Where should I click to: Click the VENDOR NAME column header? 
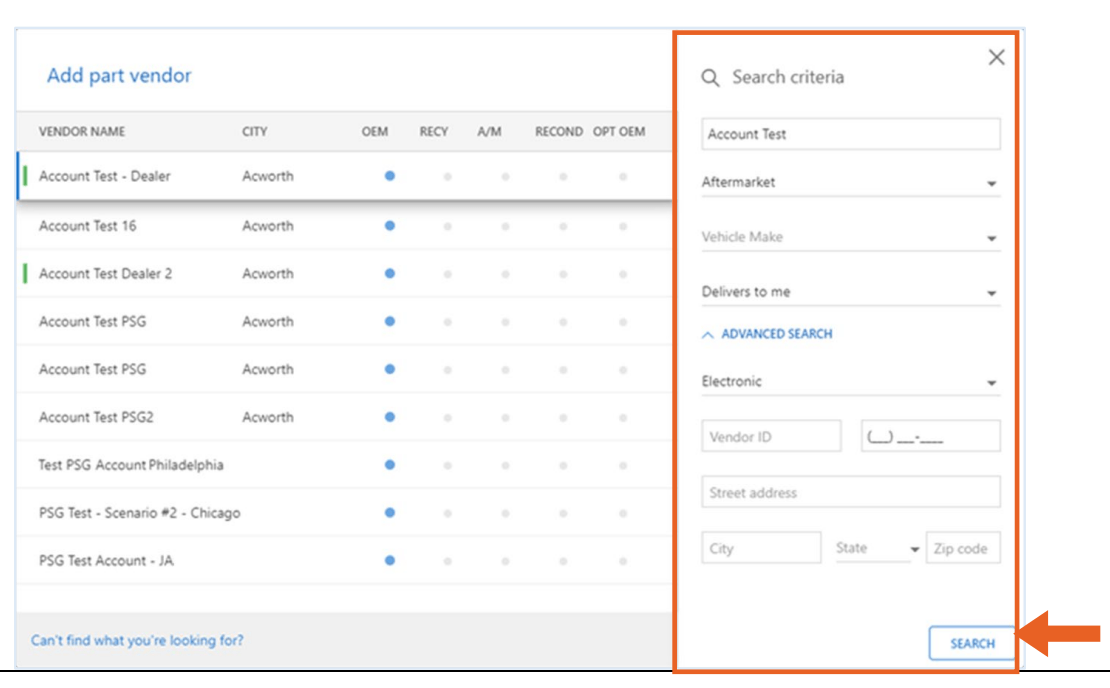82,132
